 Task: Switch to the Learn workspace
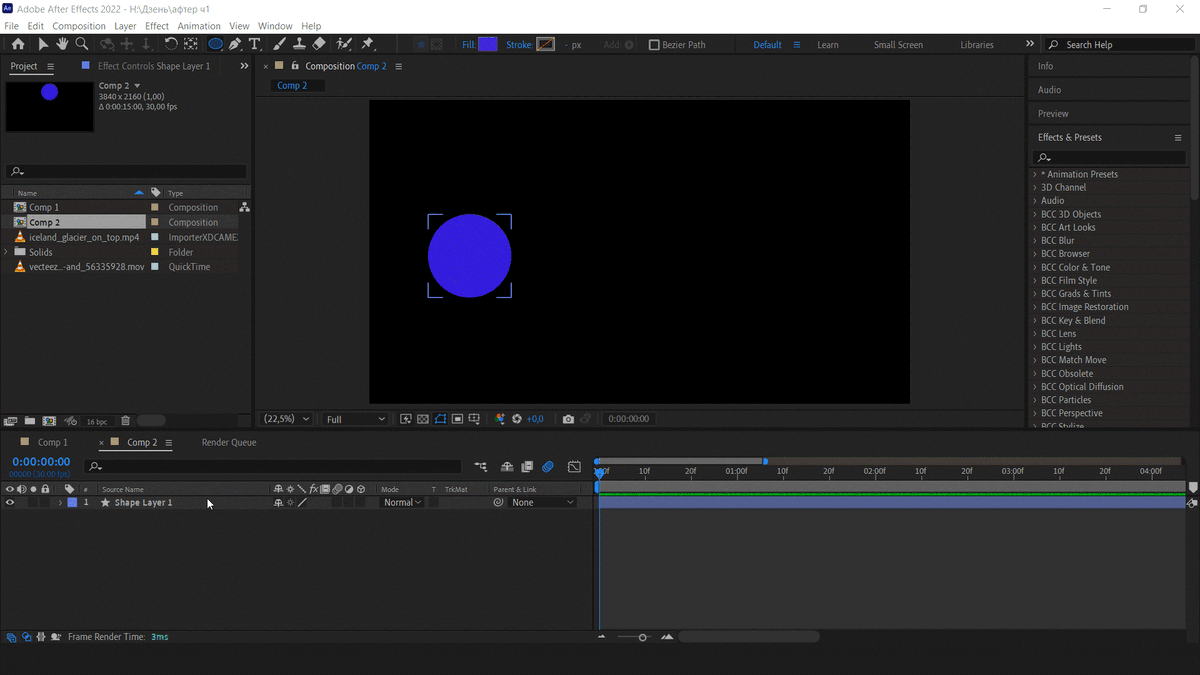point(828,45)
